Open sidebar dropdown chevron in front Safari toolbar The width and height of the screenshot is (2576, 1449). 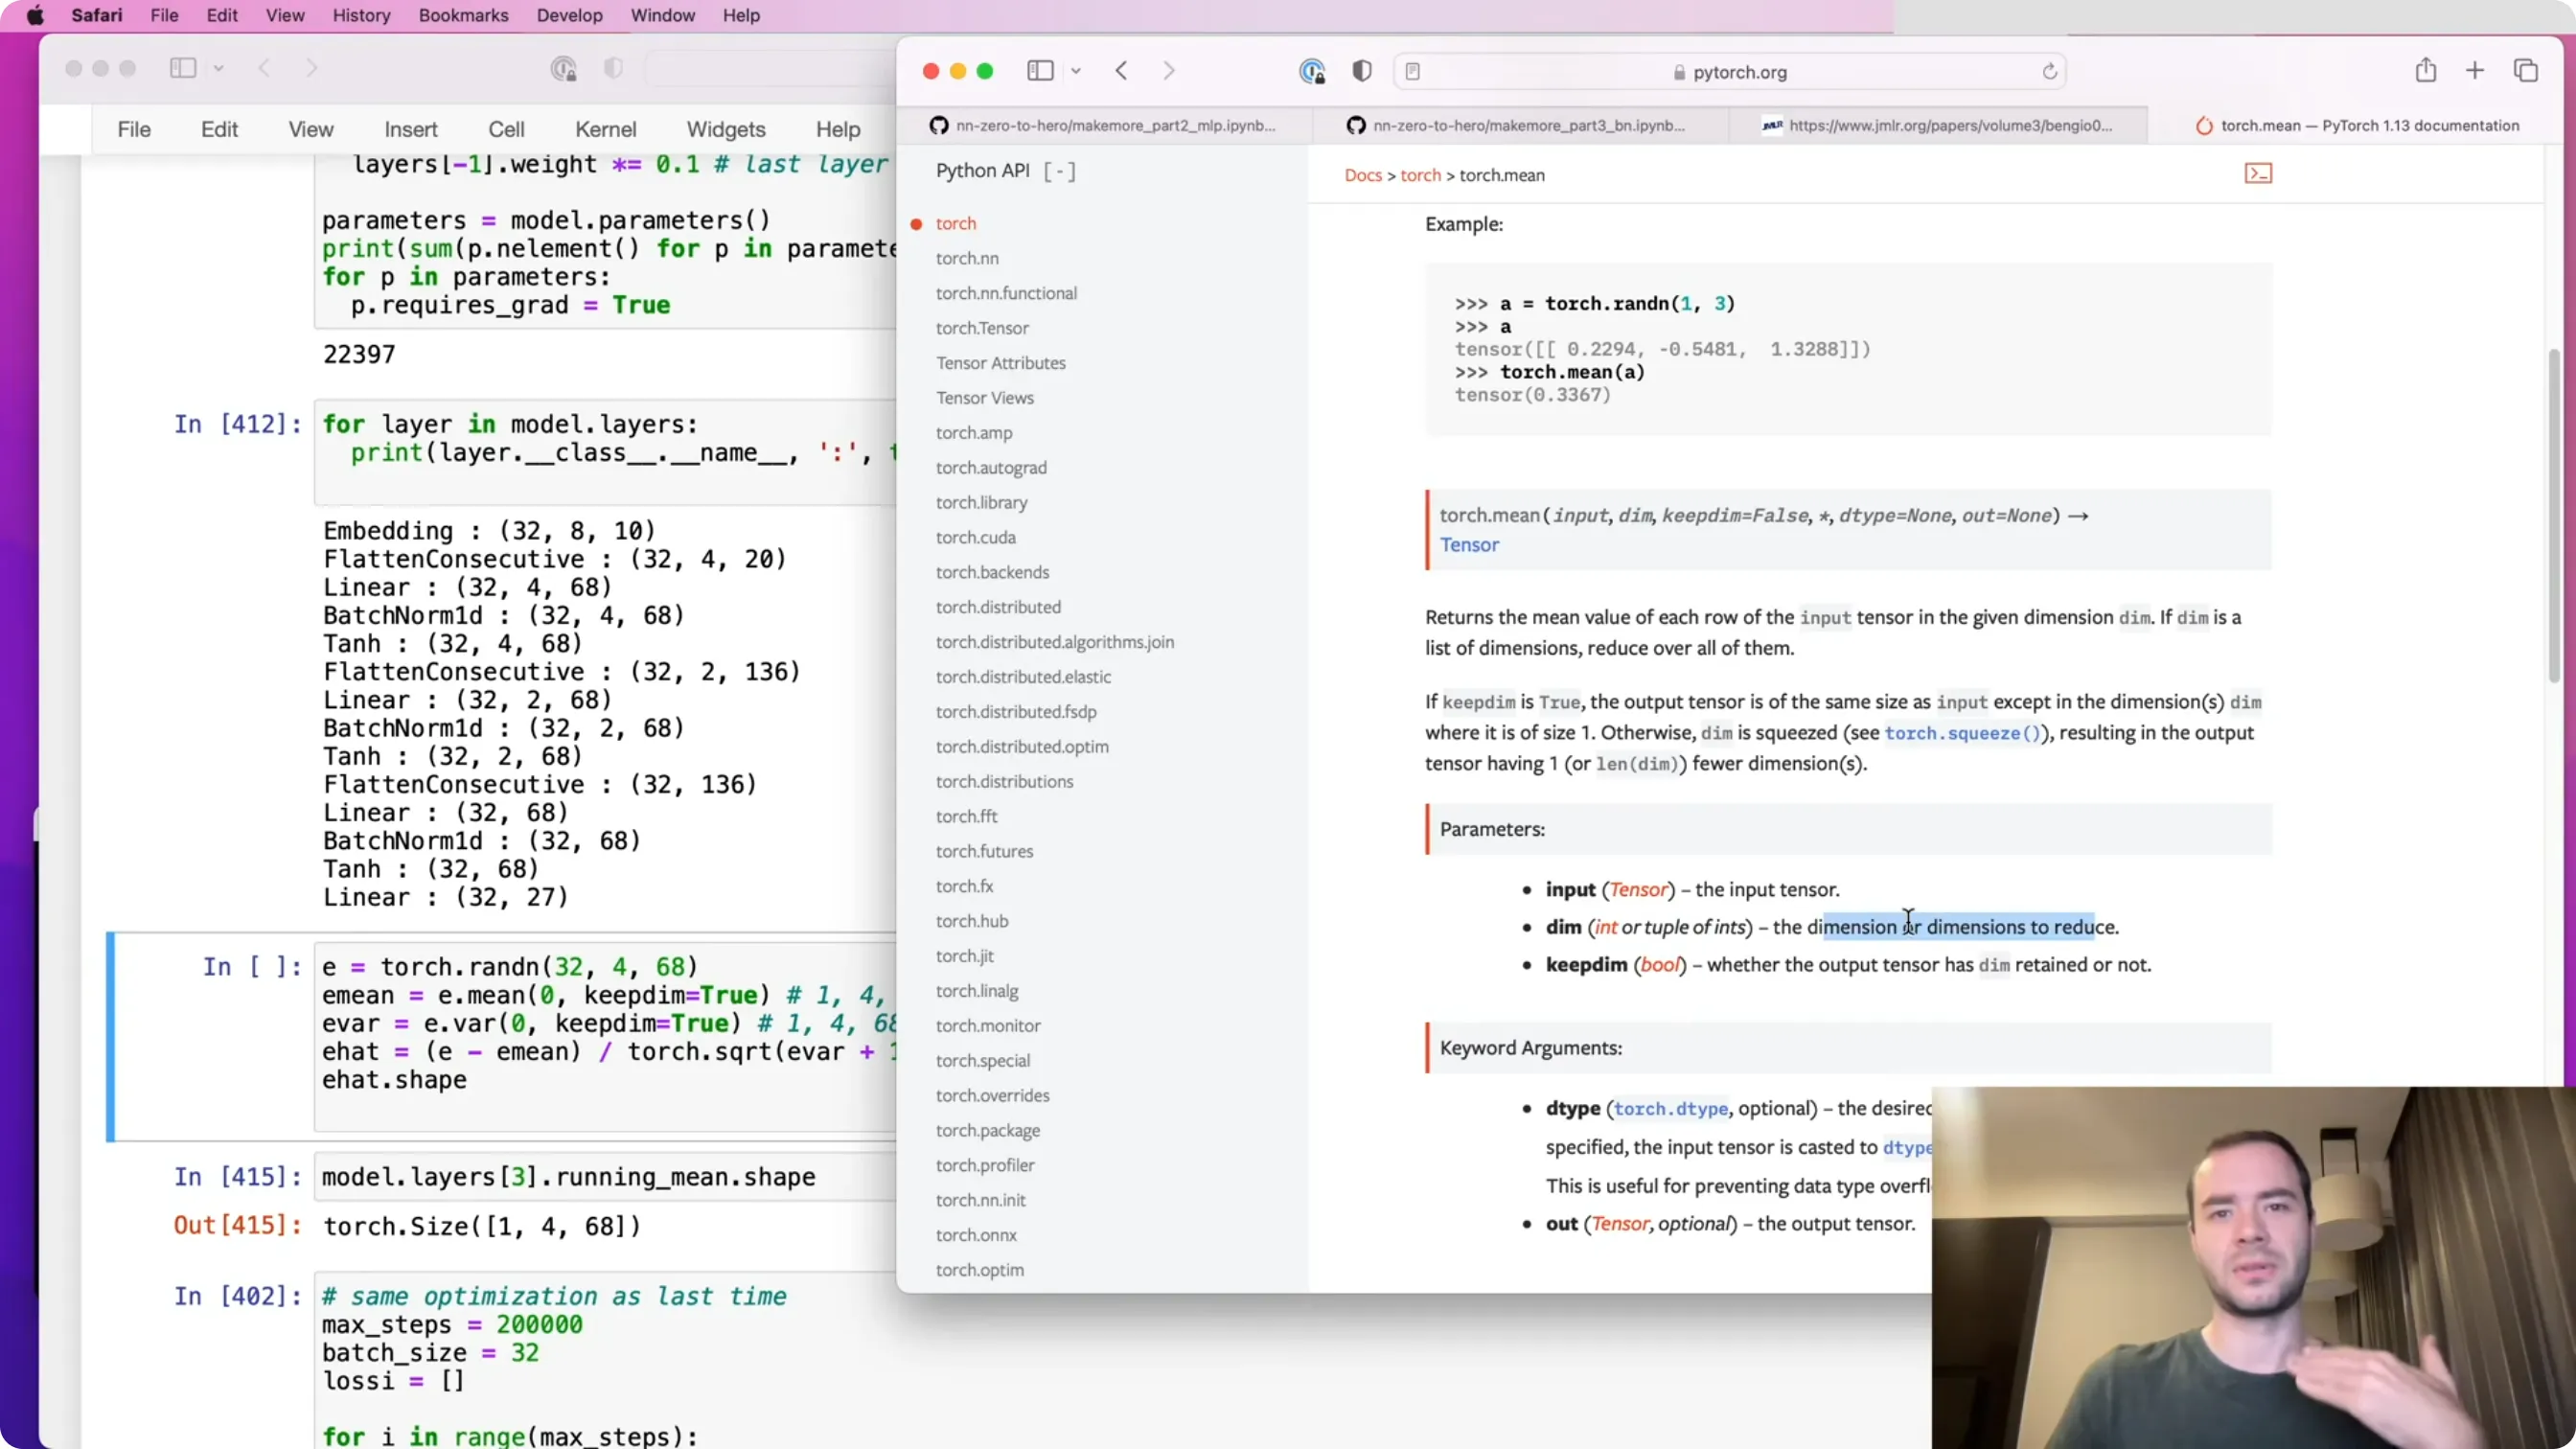[1076, 71]
